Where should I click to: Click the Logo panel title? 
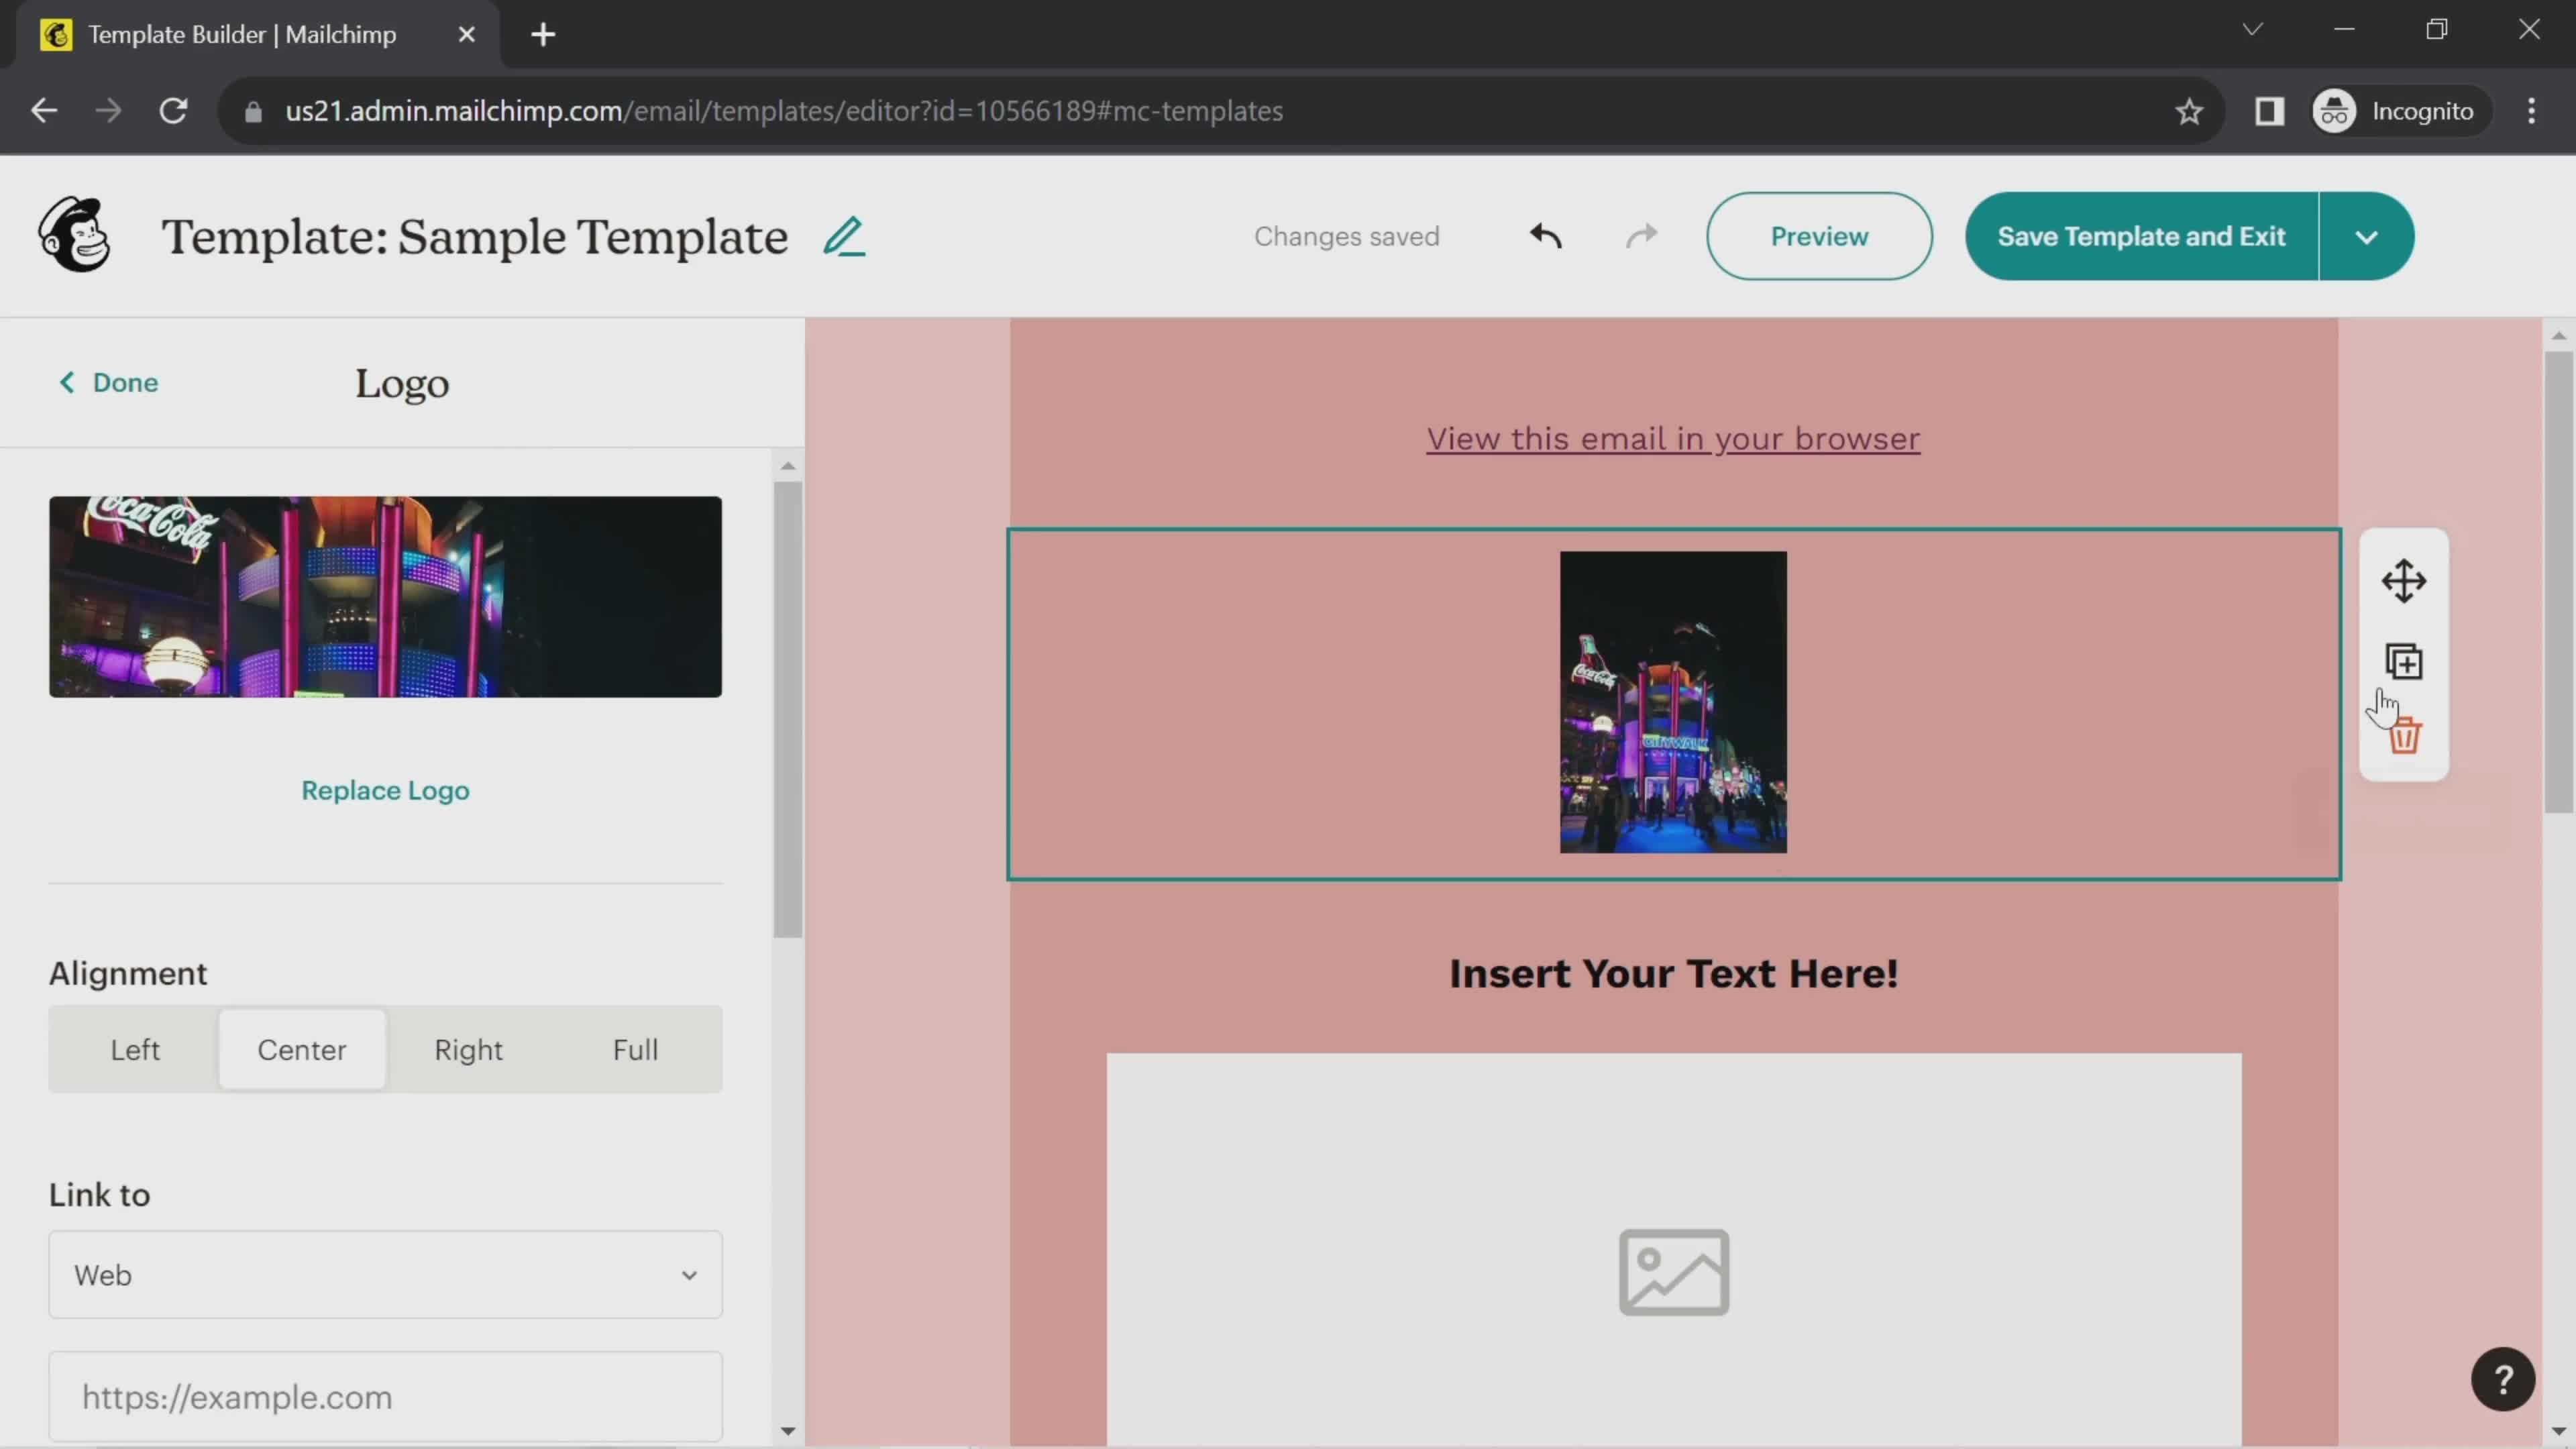point(402,383)
